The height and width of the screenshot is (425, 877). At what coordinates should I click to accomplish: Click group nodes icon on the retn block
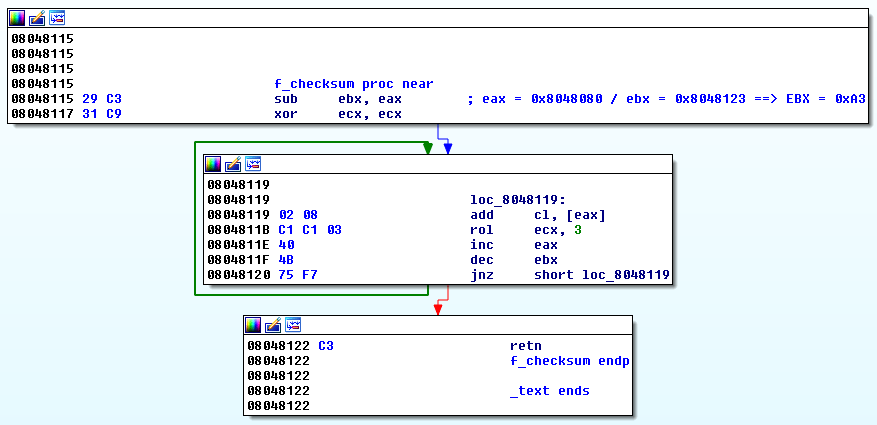292,325
